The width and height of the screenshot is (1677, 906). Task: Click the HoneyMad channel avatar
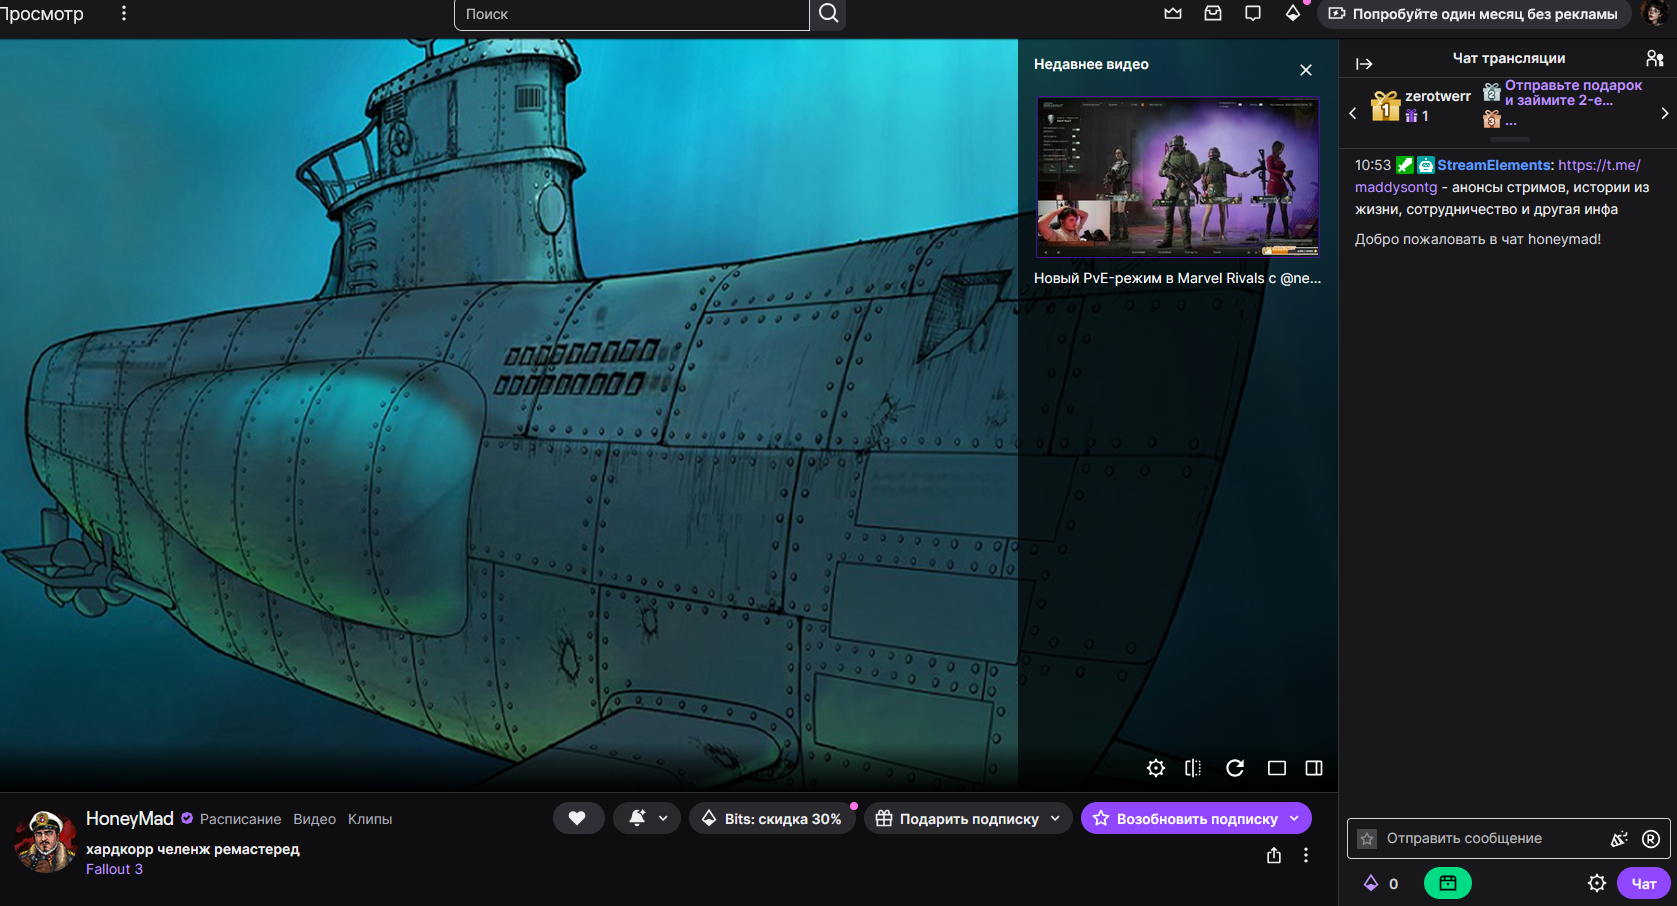coord(46,841)
